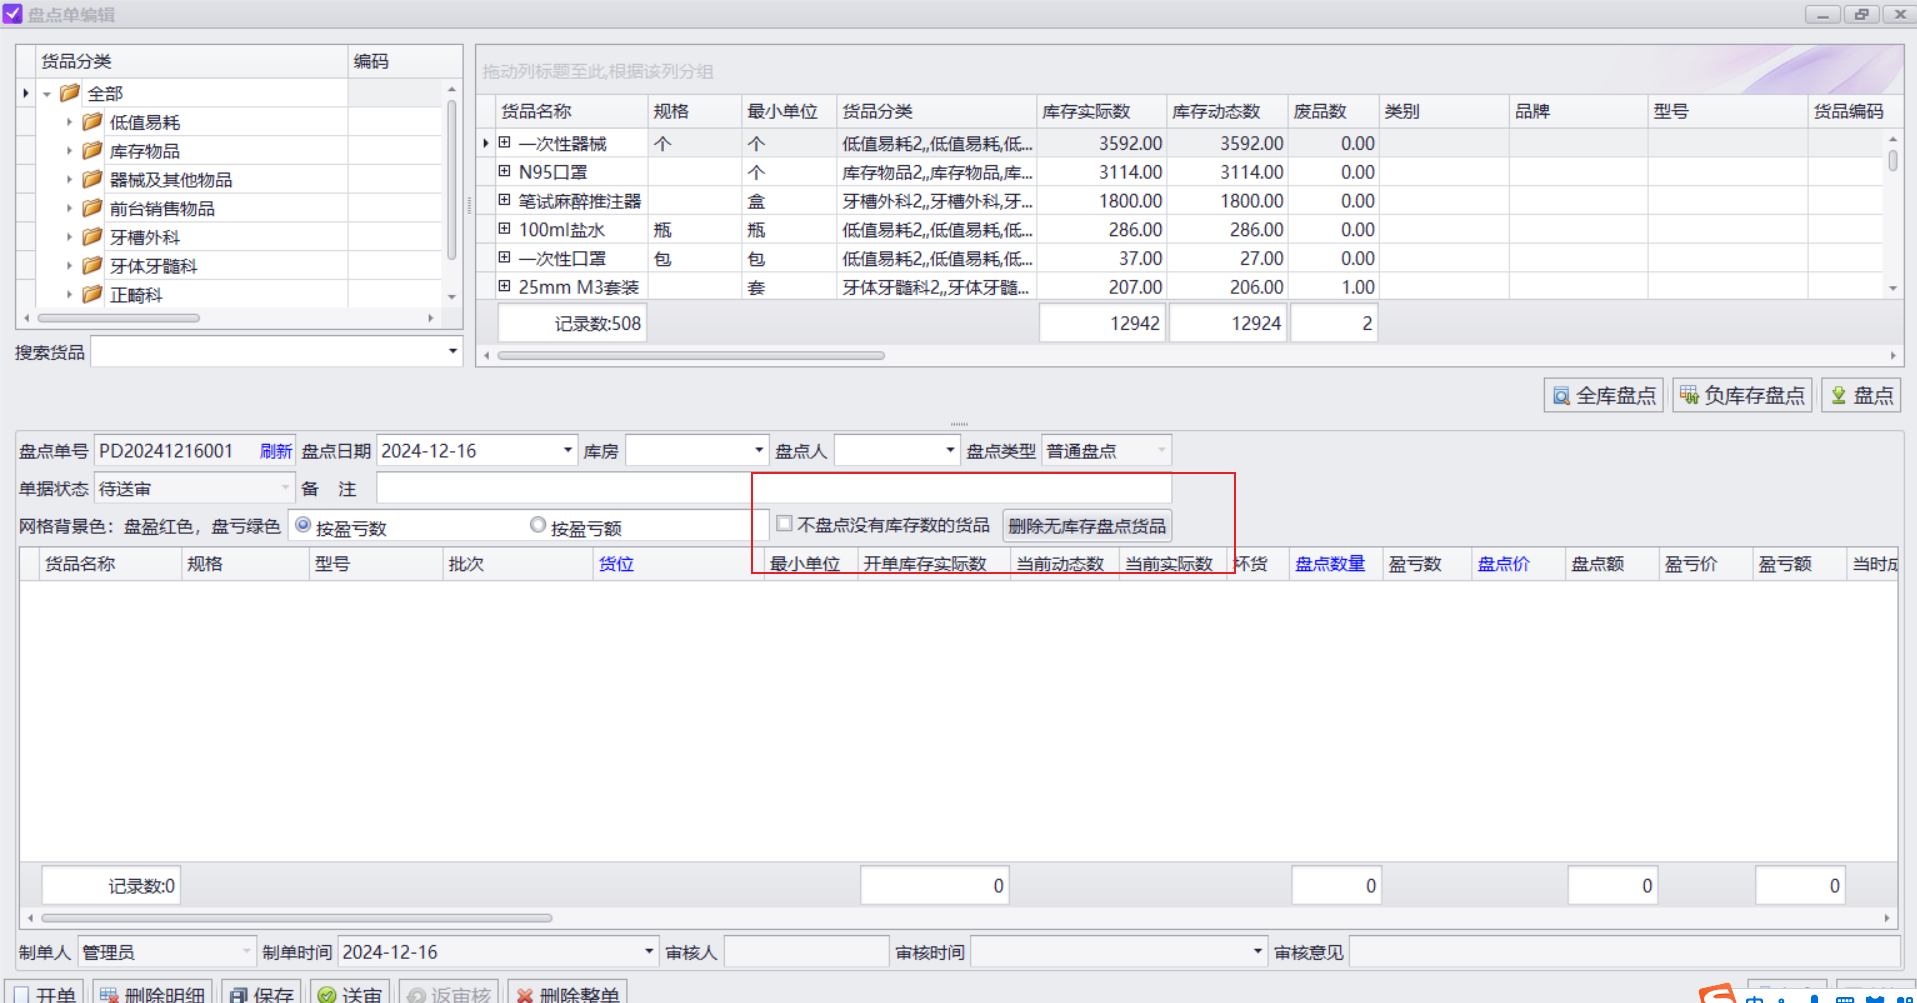Click the 返审核 reverse audit button
Viewport: 1917px width, 1003px height.
click(449, 992)
